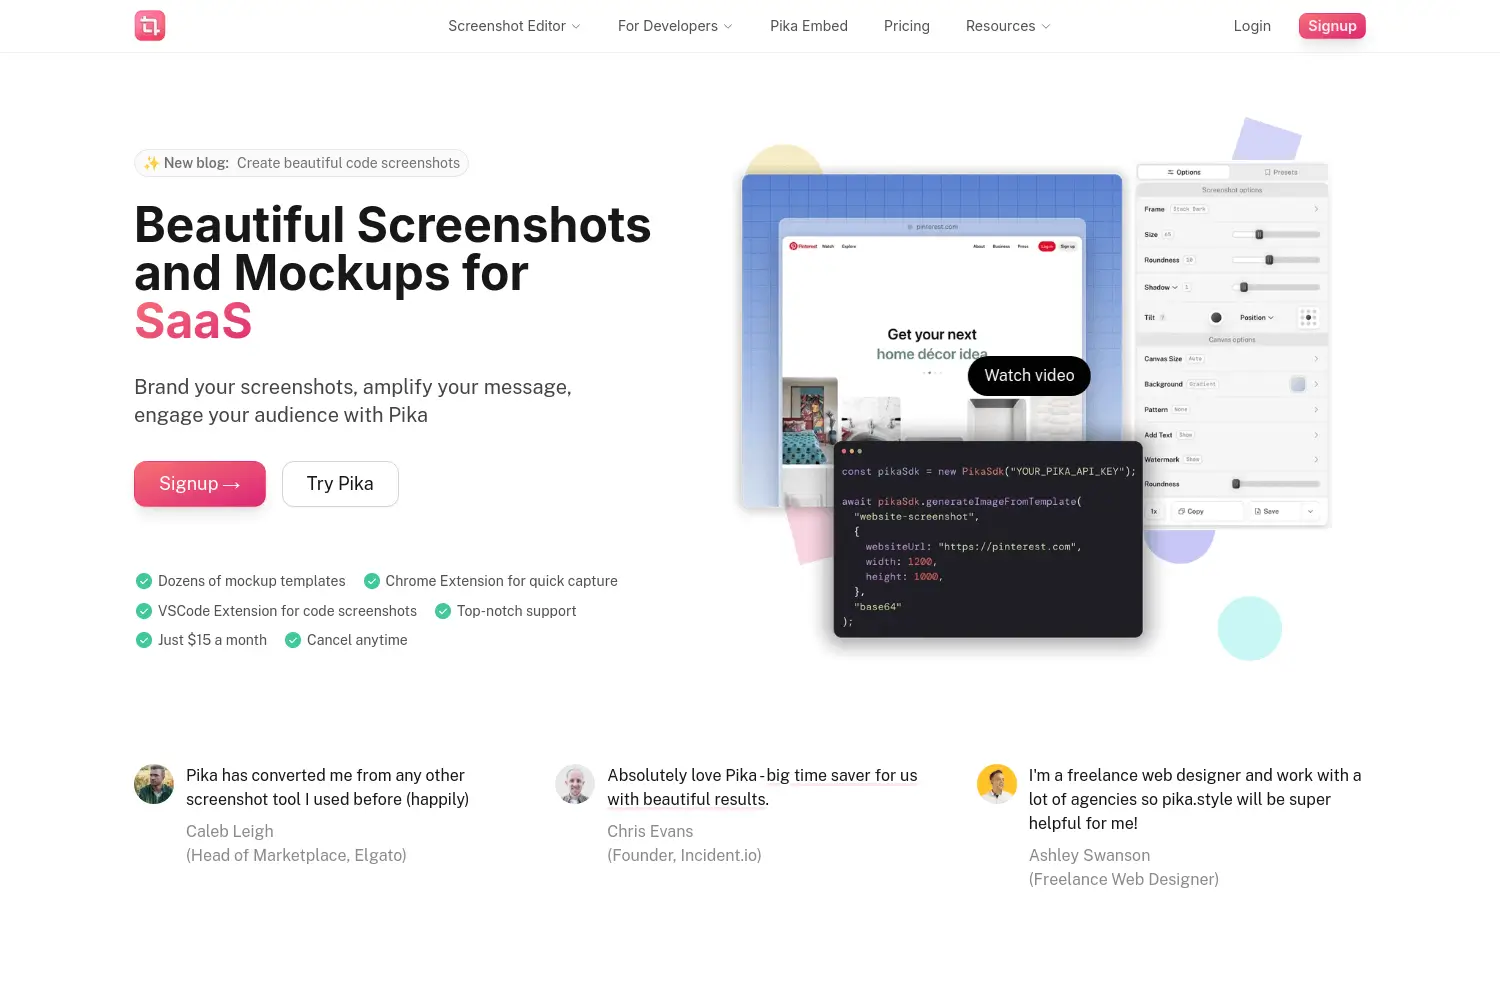Click the Pinterest logo in the hero mockup
This screenshot has width=1500, height=1000.
(803, 246)
